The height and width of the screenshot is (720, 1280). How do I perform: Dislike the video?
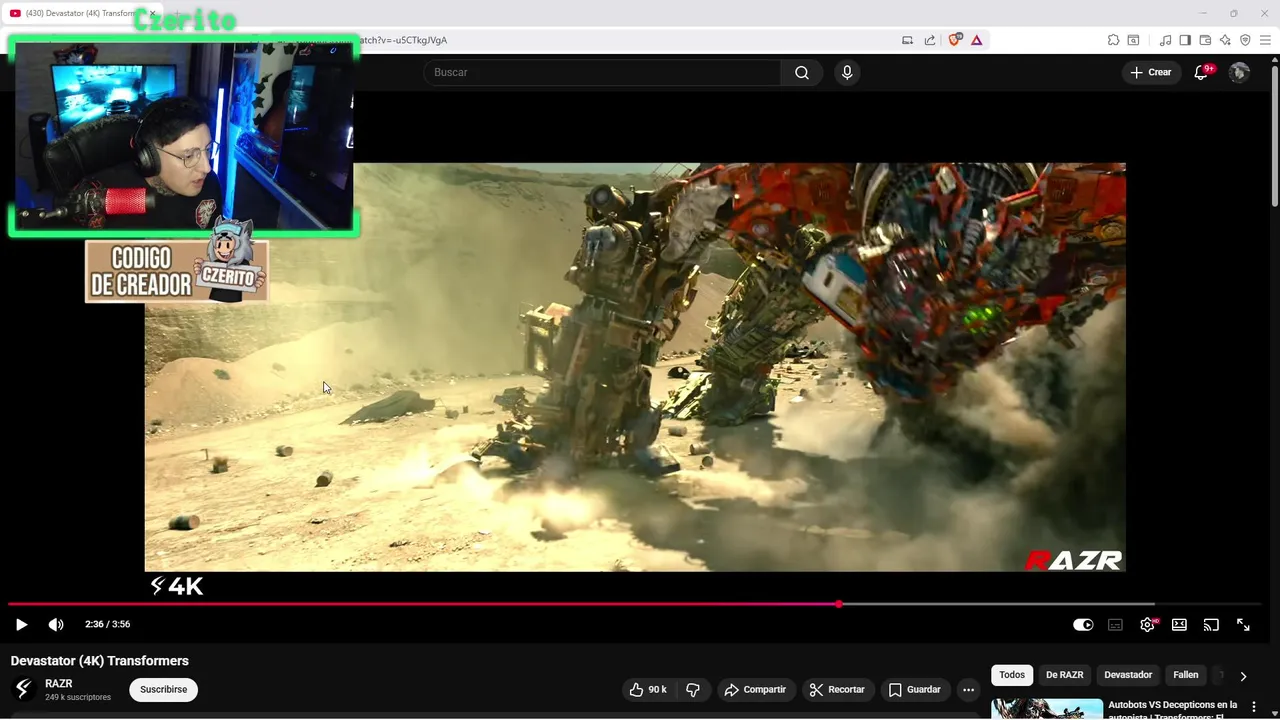pyautogui.click(x=692, y=689)
